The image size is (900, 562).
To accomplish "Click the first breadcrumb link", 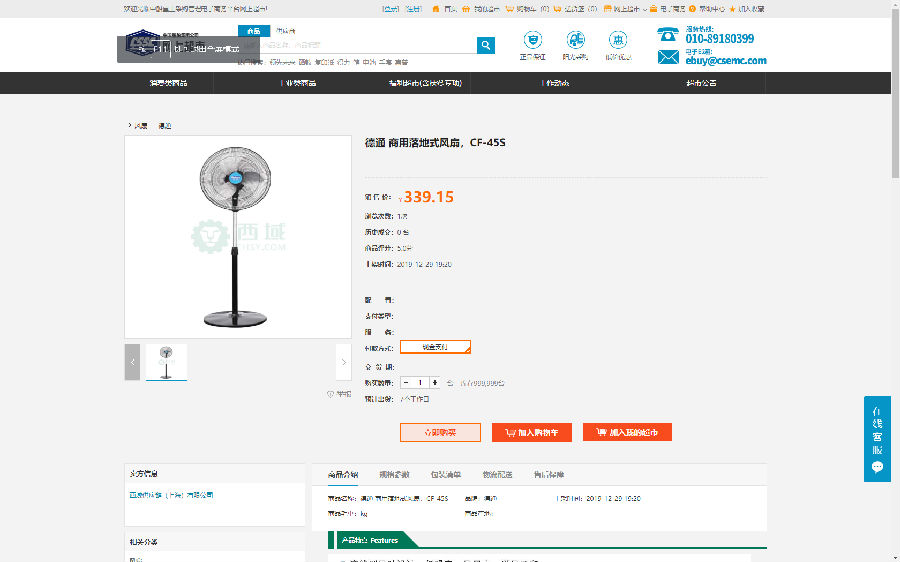I will pos(141,126).
